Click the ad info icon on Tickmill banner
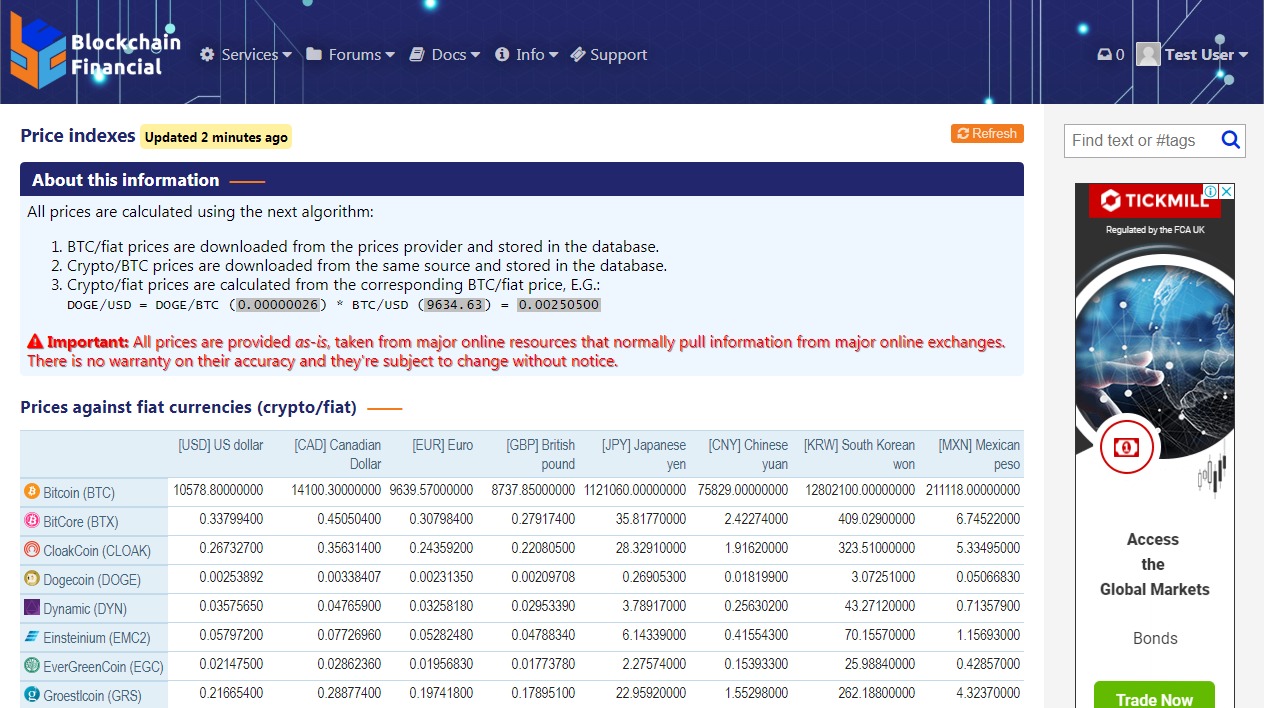Viewport: 1264px width, 708px height. [1210, 191]
